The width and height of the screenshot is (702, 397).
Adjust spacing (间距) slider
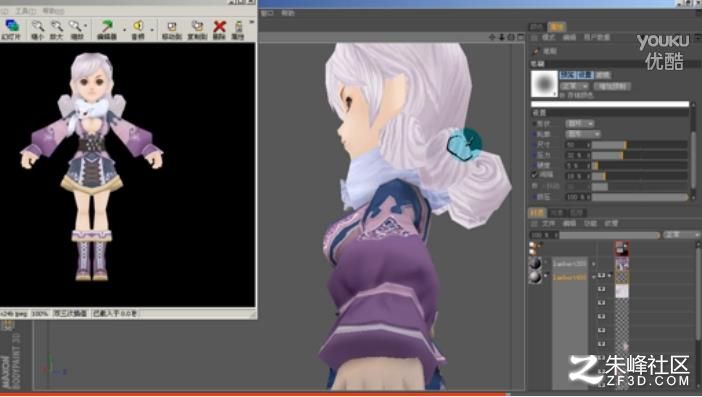pos(640,176)
